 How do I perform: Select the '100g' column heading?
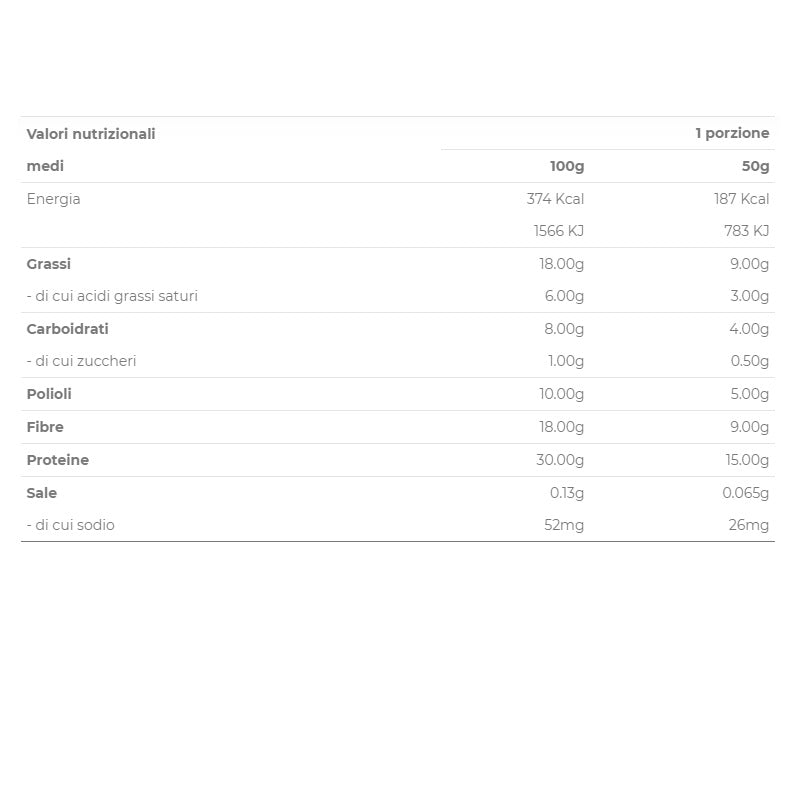567,166
